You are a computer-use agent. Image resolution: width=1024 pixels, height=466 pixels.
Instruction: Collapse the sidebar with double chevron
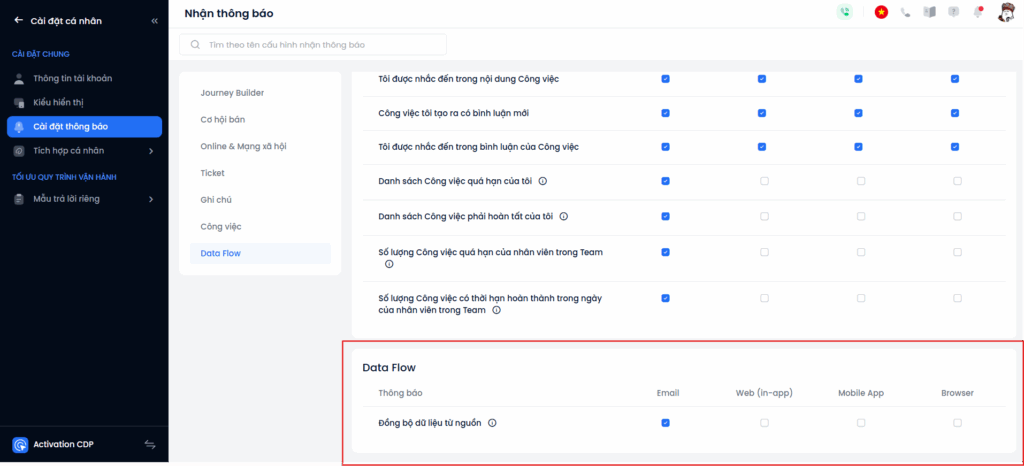click(x=154, y=20)
